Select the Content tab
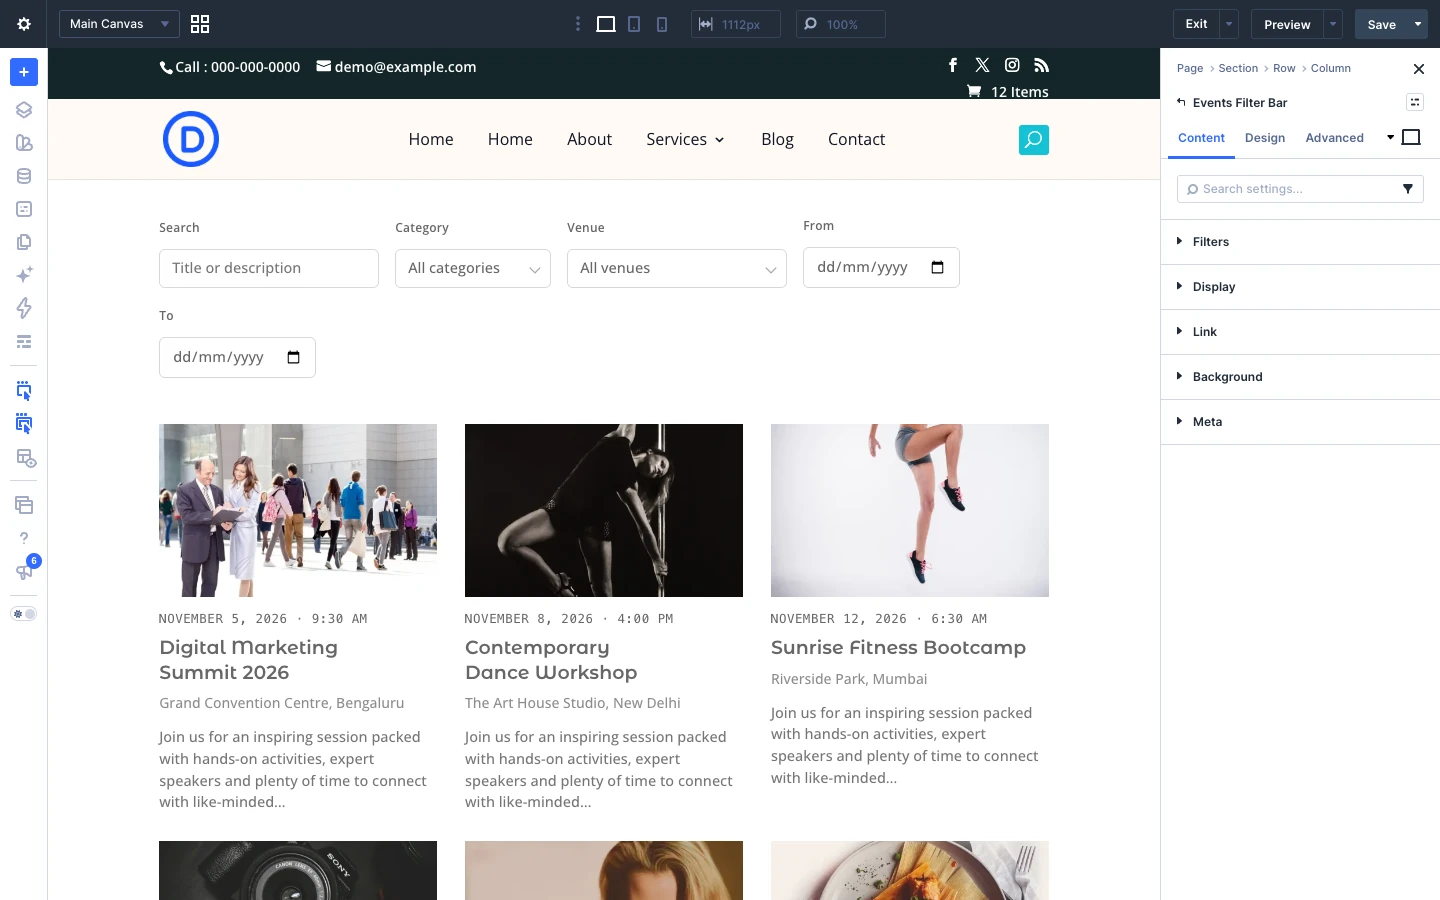The image size is (1440, 900). click(x=1201, y=138)
